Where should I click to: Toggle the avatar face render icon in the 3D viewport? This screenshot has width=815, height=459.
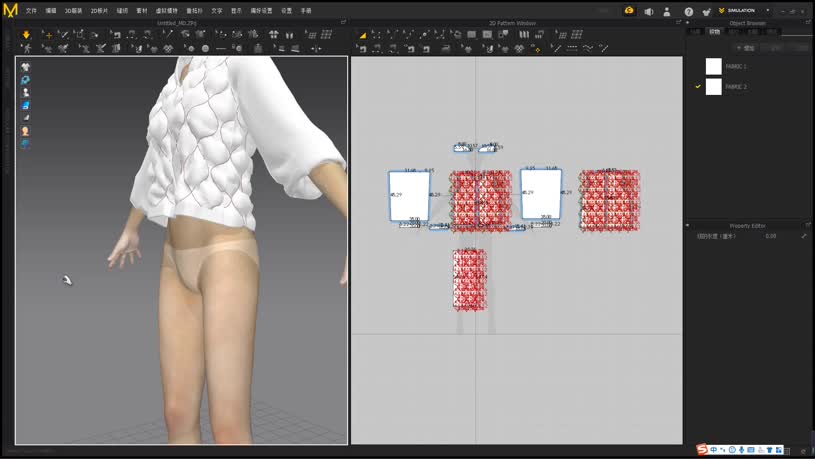click(25, 131)
